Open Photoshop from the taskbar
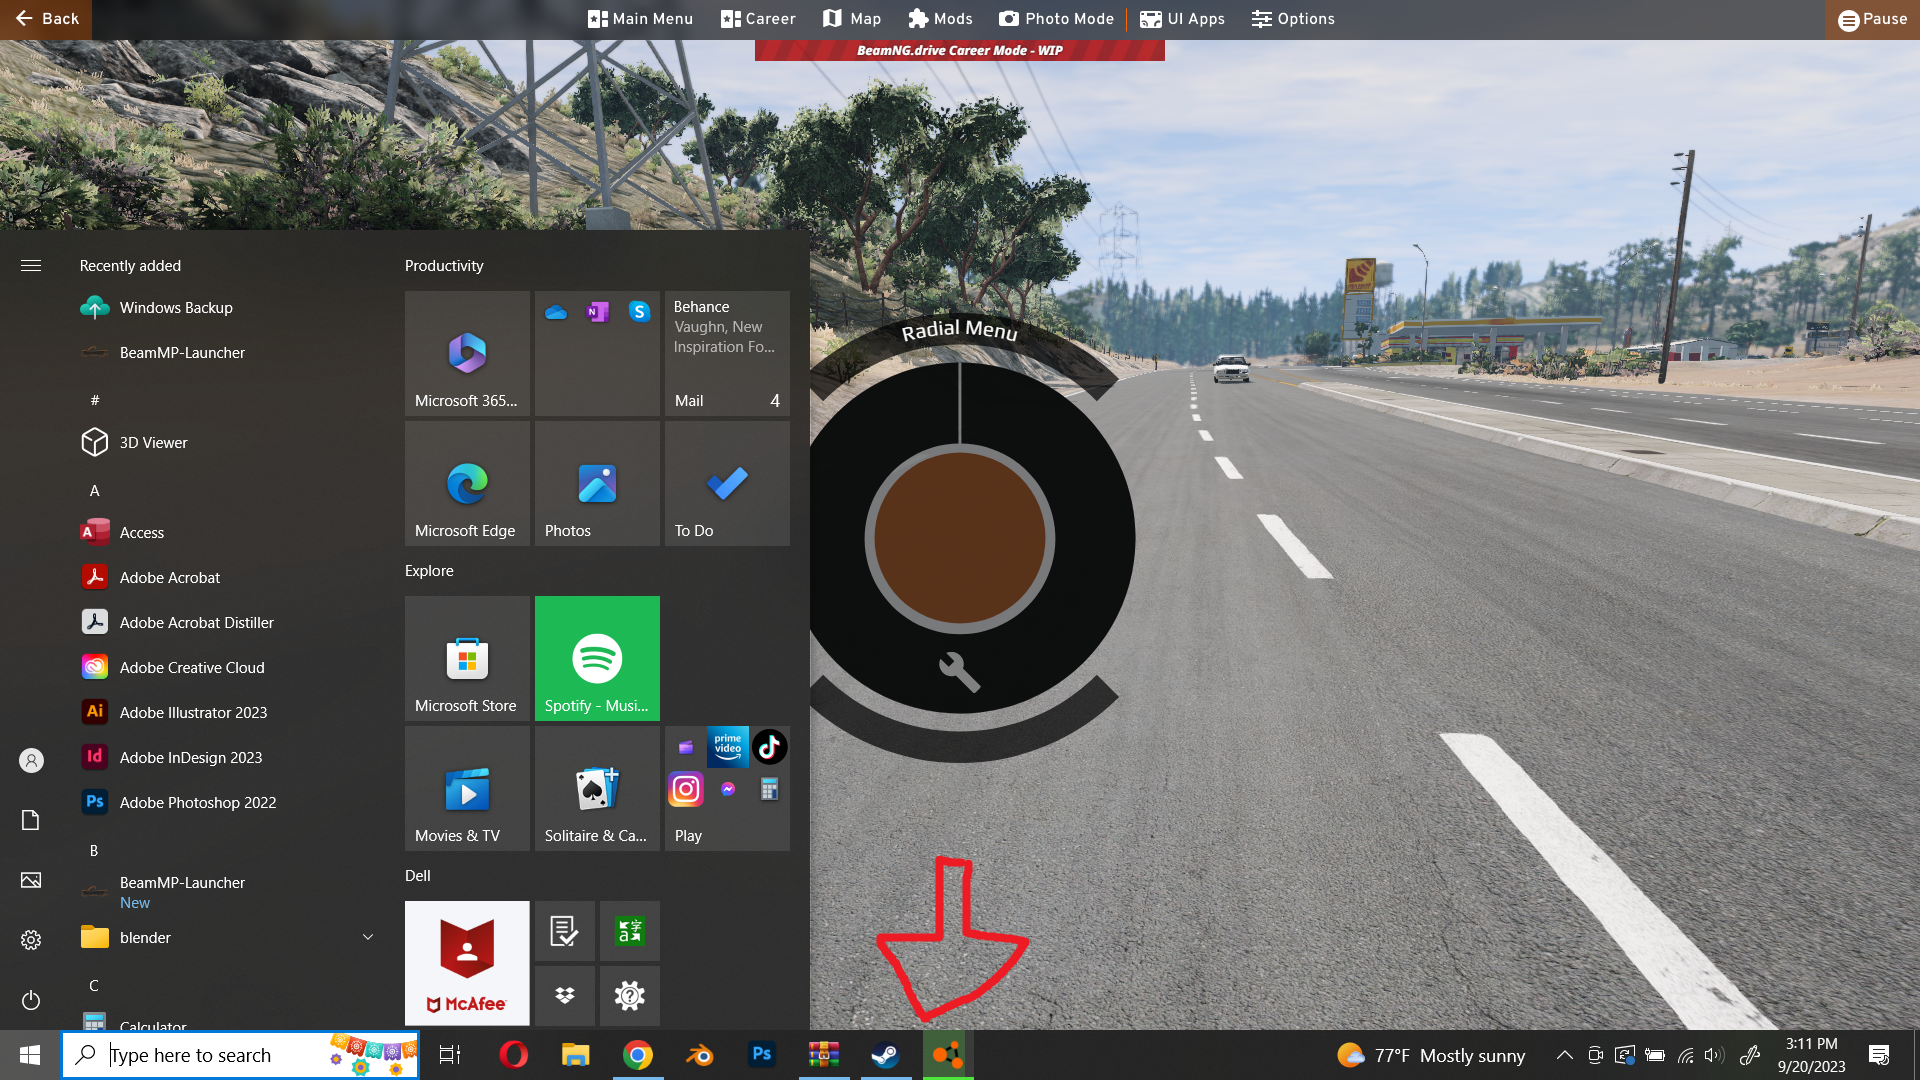Image resolution: width=1920 pixels, height=1080 pixels. click(x=761, y=1054)
